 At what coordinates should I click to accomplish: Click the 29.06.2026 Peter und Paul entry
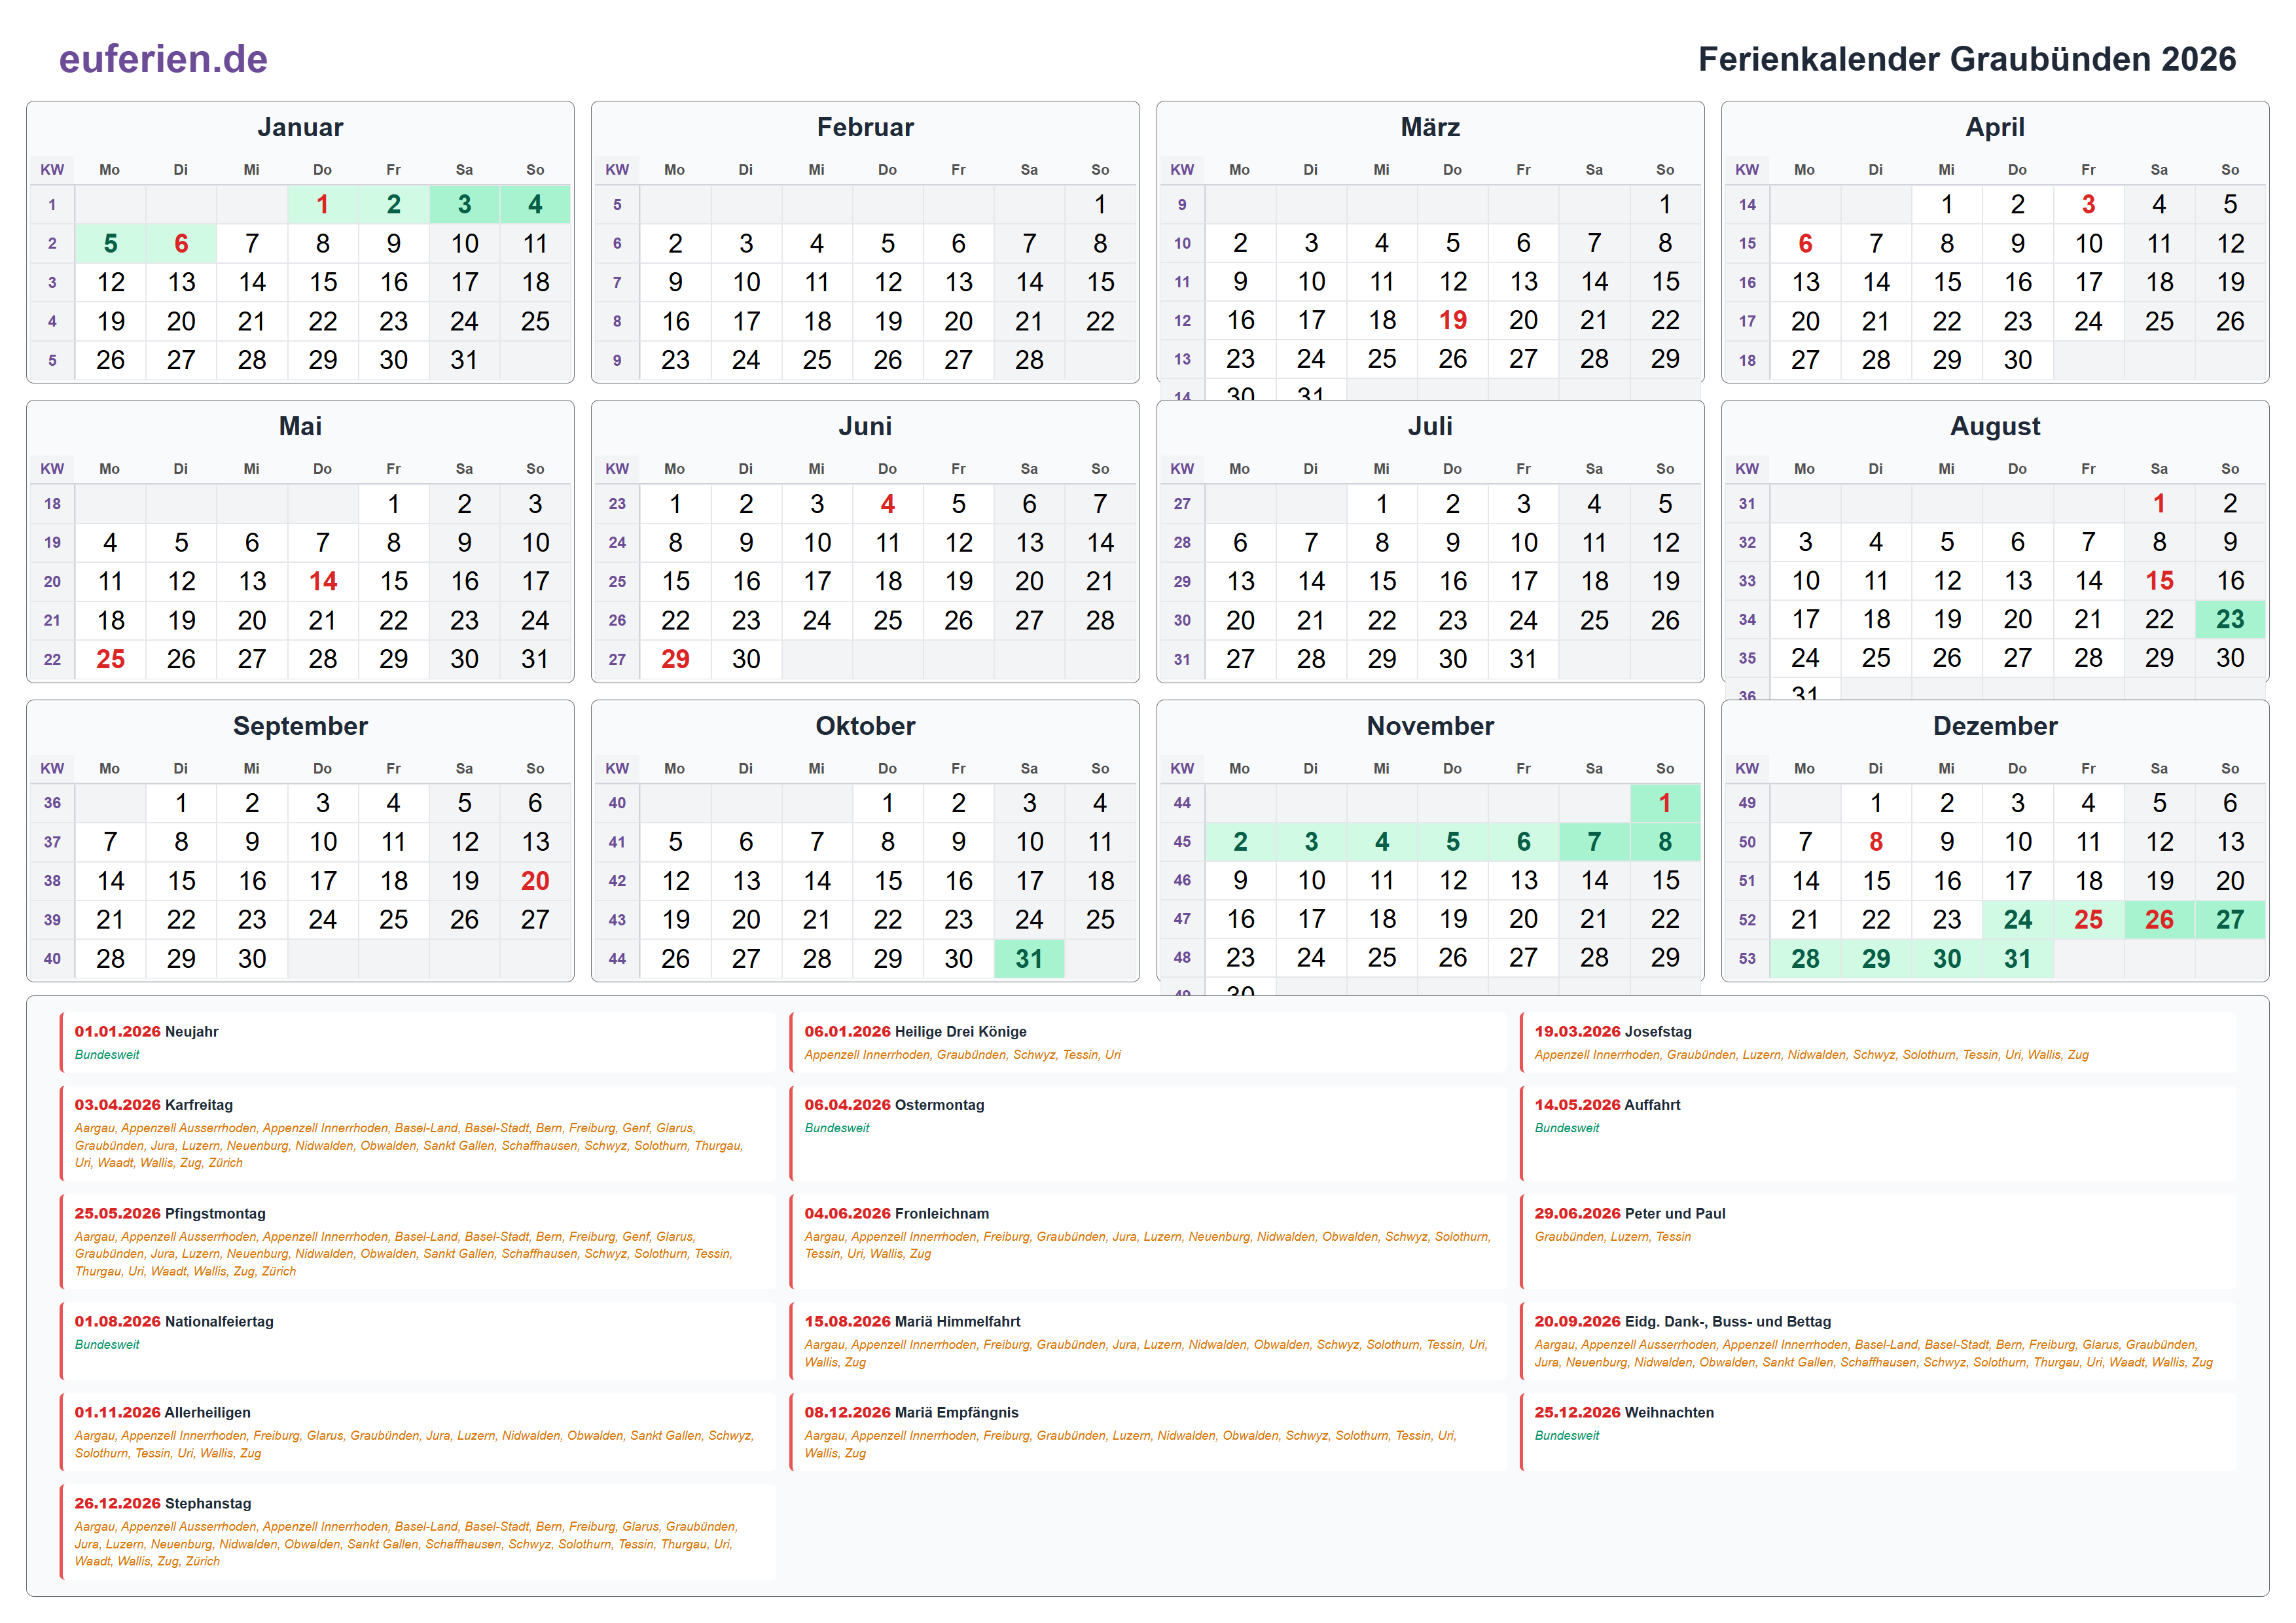[1878, 1242]
